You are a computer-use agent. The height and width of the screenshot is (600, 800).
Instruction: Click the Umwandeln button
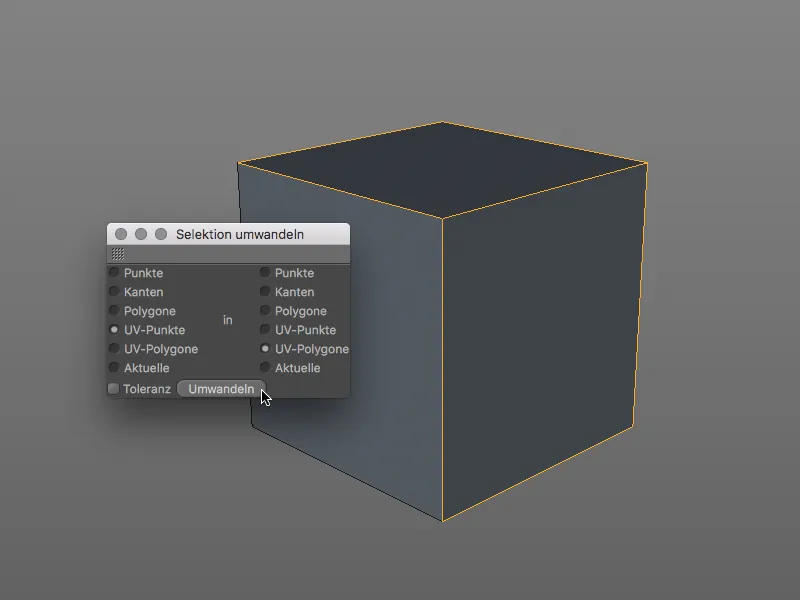pyautogui.click(x=221, y=389)
